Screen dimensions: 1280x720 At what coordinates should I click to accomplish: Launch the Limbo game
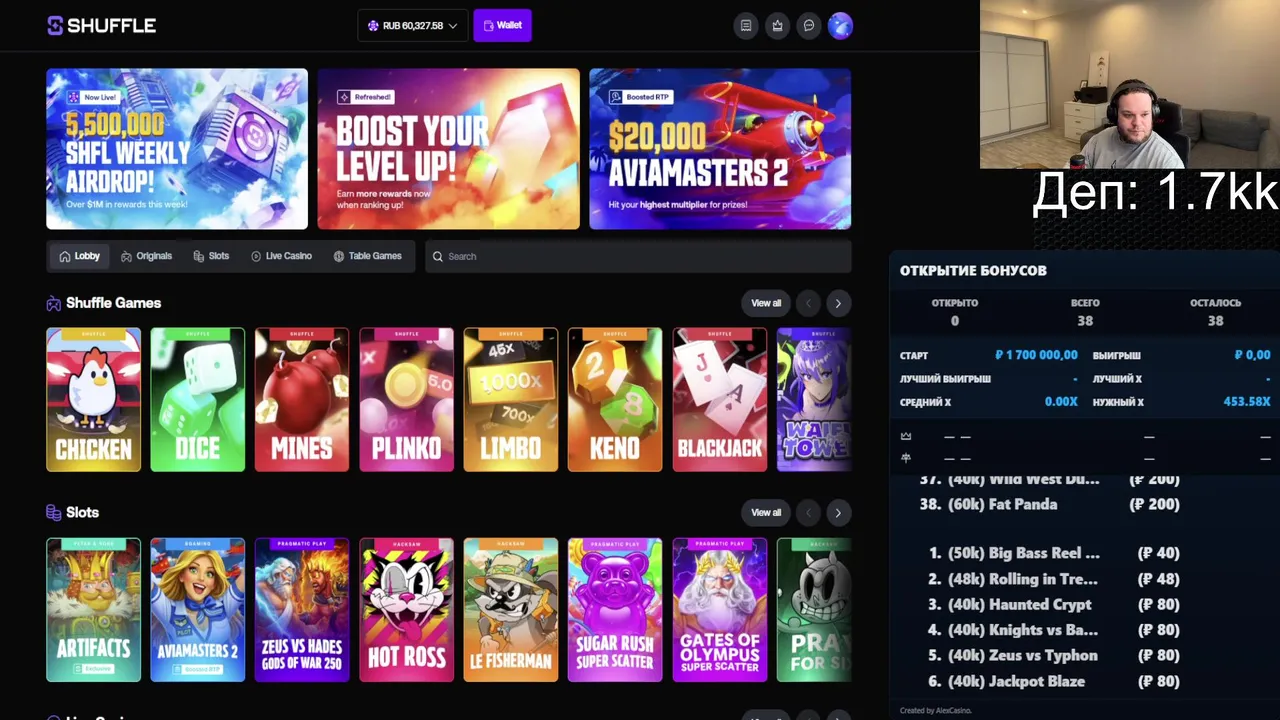(511, 400)
